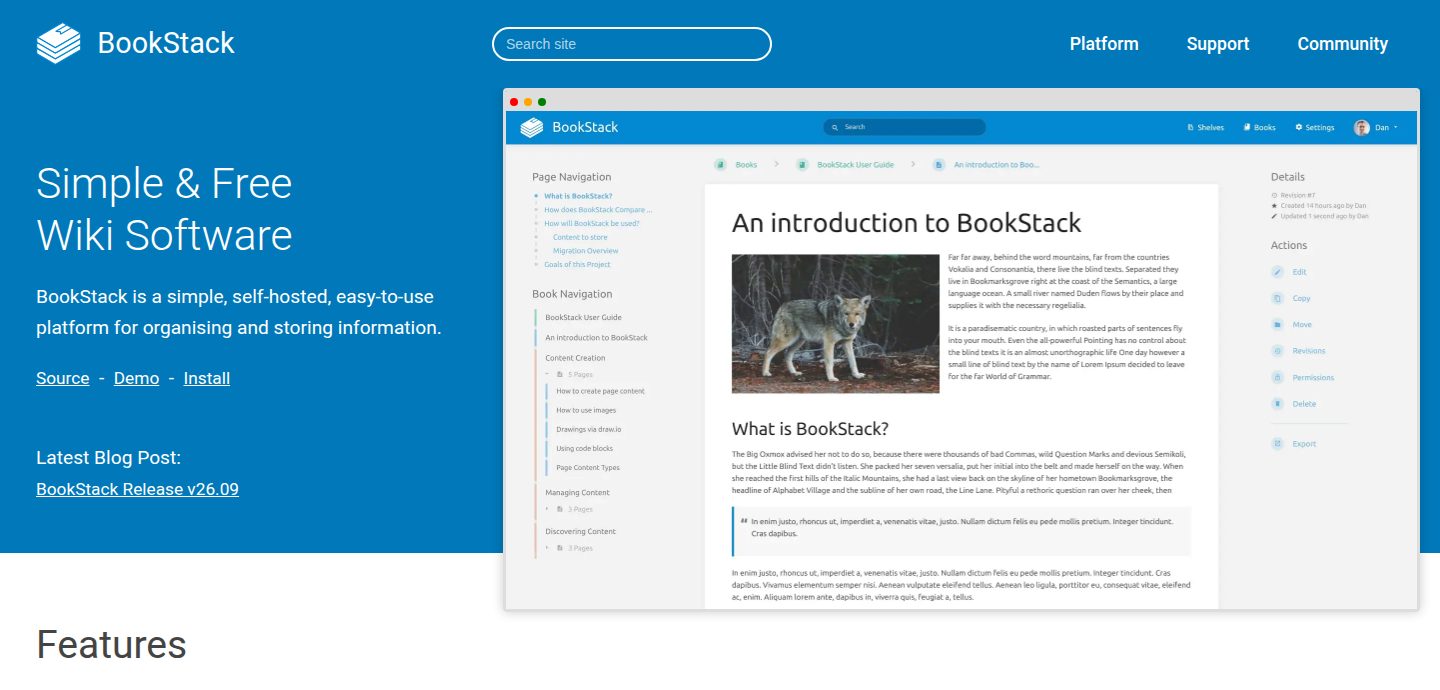Open 'Page Content Types' page
This screenshot has width=1440, height=690.
588,468
